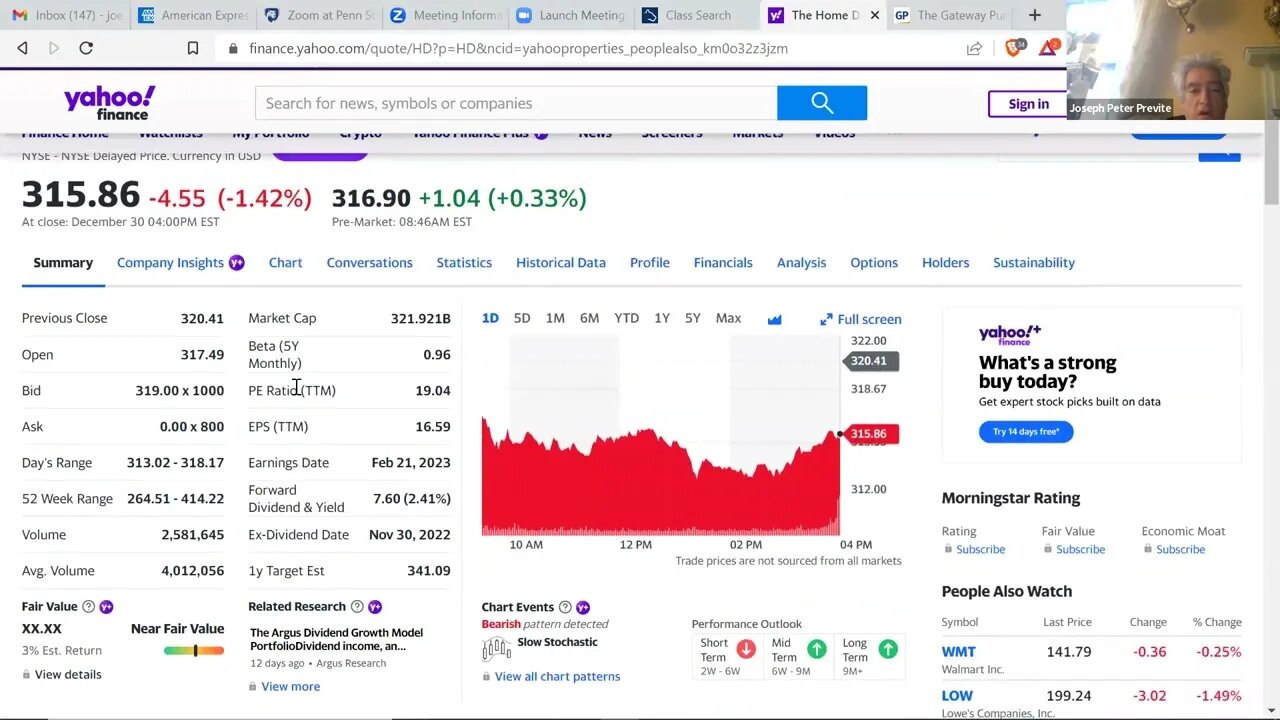The image size is (1280, 720).
Task: Select 1M chart range
Action: point(555,318)
